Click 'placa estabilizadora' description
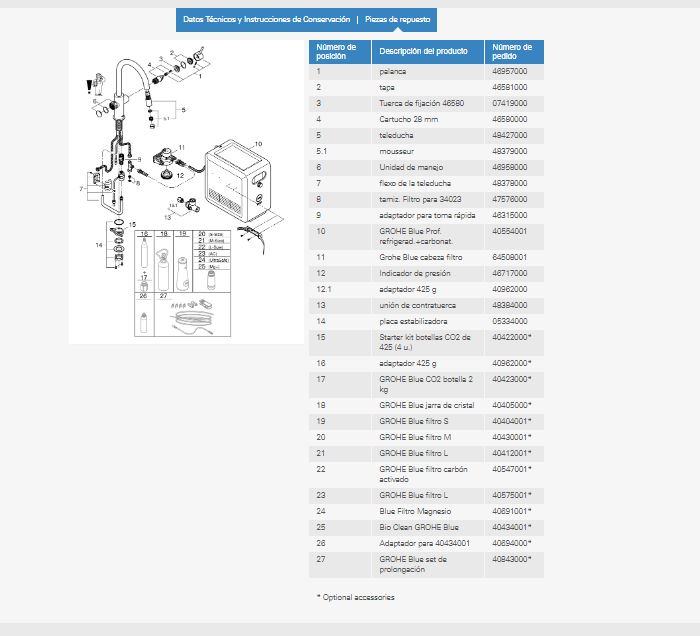The image size is (700, 636). click(x=413, y=321)
